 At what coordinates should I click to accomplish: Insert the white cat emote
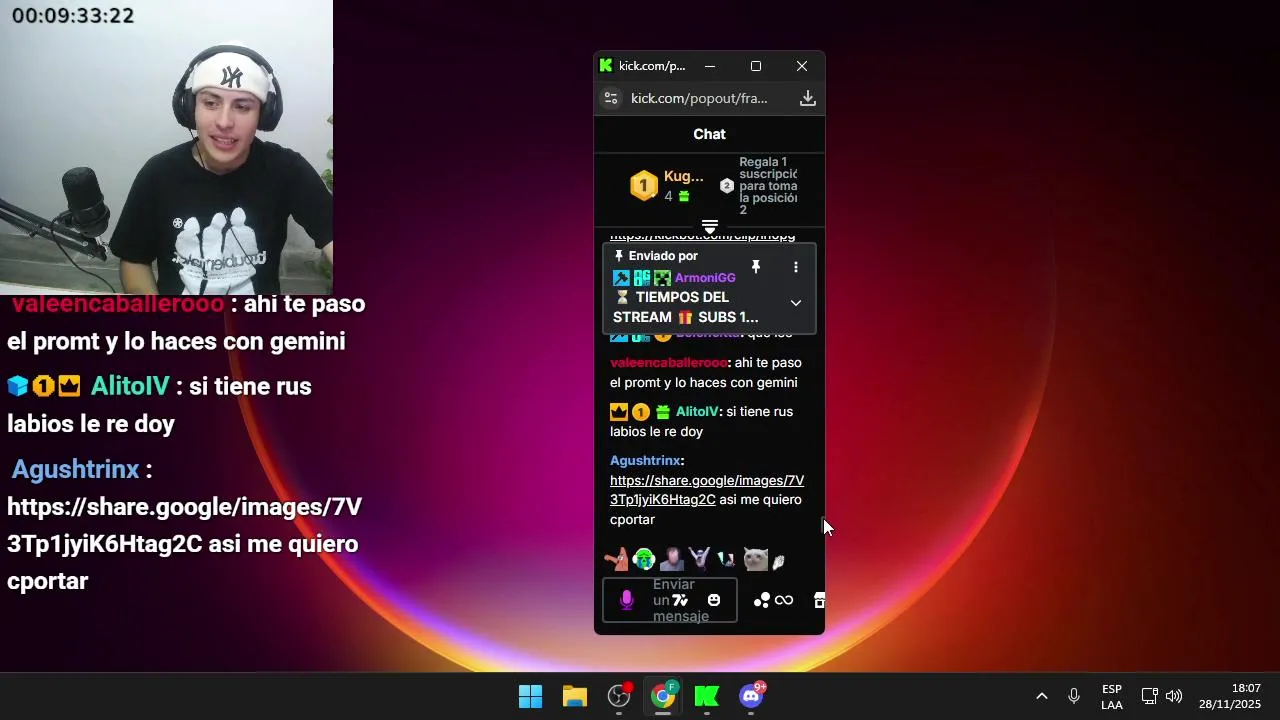[756, 560]
